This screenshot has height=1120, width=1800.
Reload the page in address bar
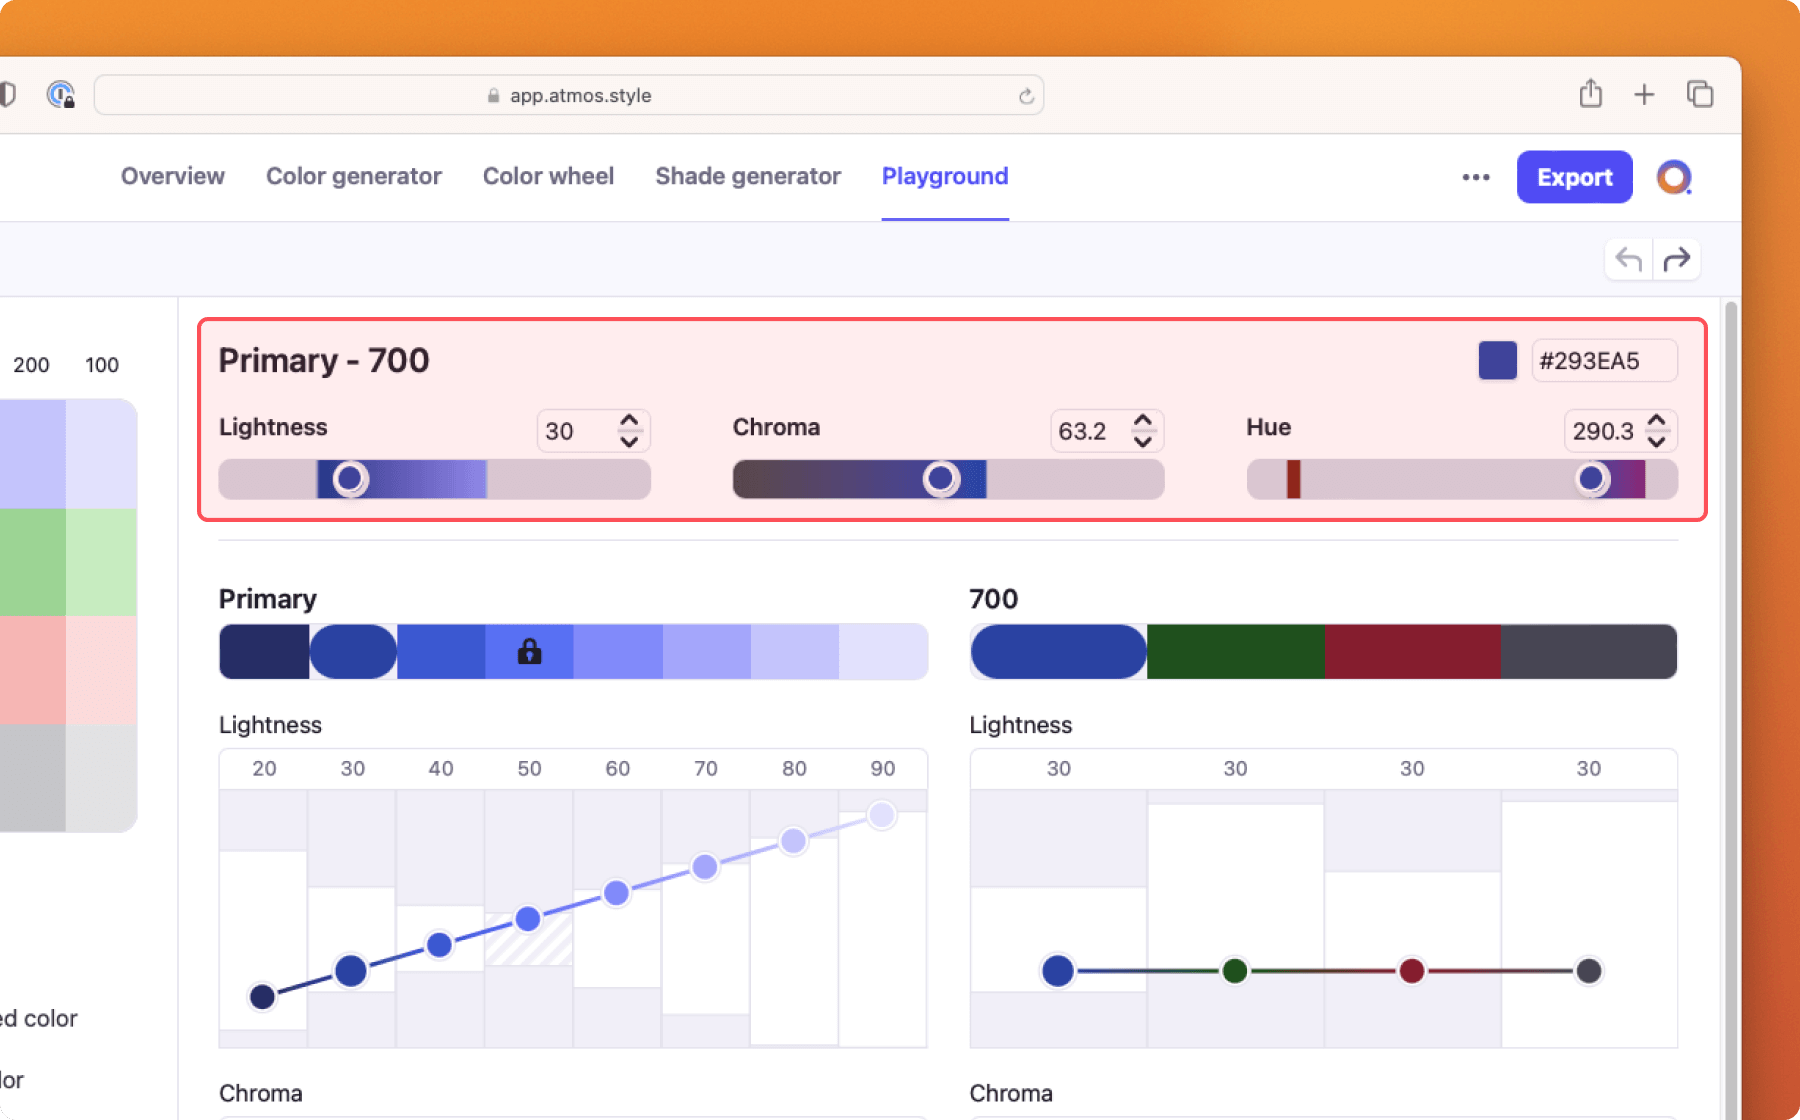click(1026, 96)
